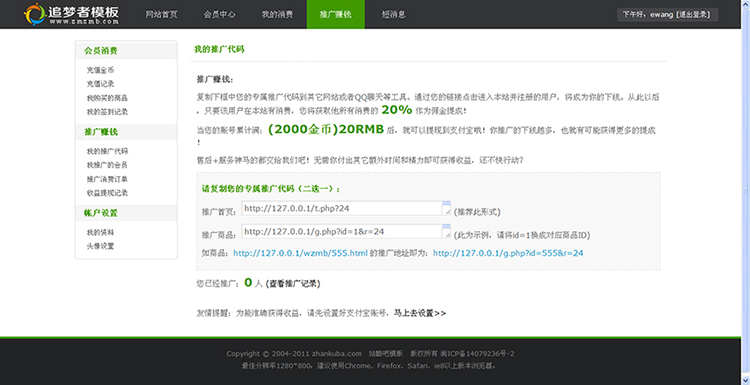Viewport: 750px width, 385px height.
Task: Click 查看推广记录 link
Action: pos(293,284)
